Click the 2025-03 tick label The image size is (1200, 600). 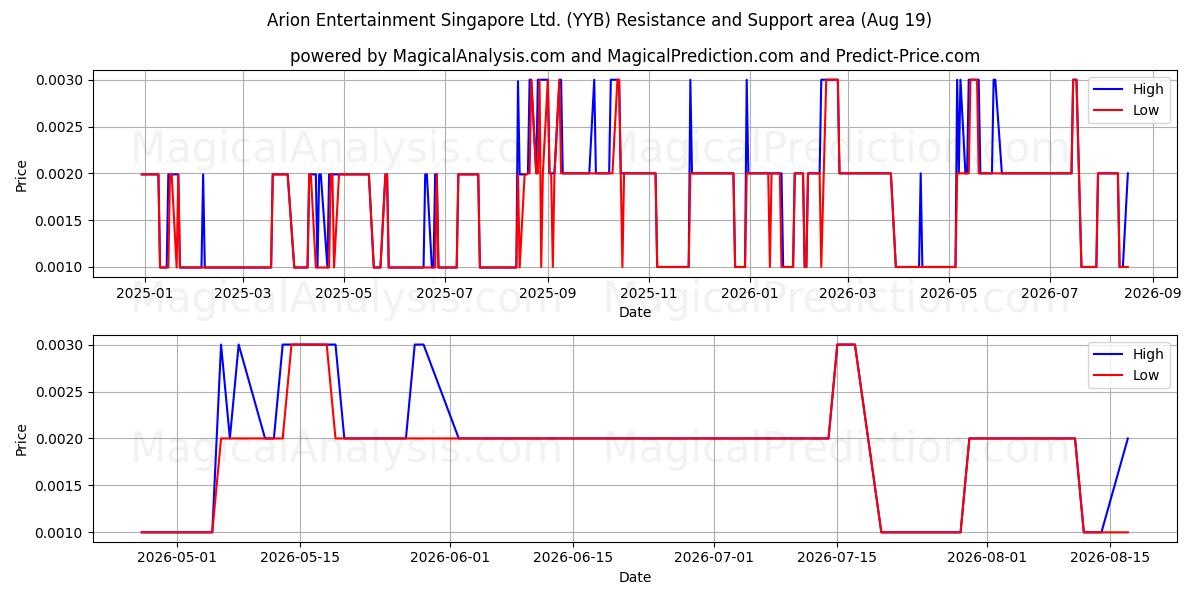243,293
